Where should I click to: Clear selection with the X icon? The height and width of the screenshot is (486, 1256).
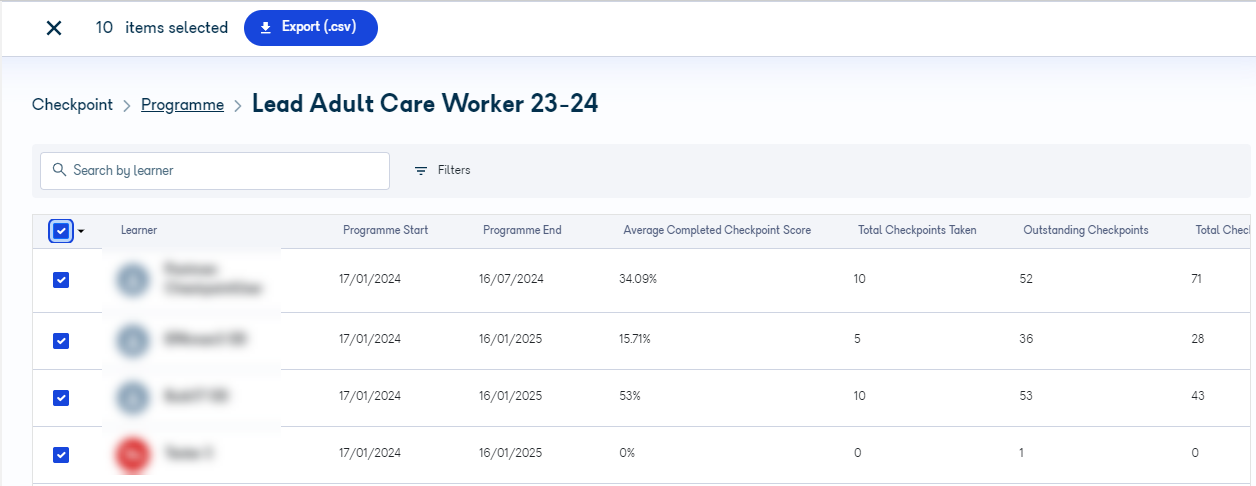pyautogui.click(x=54, y=28)
